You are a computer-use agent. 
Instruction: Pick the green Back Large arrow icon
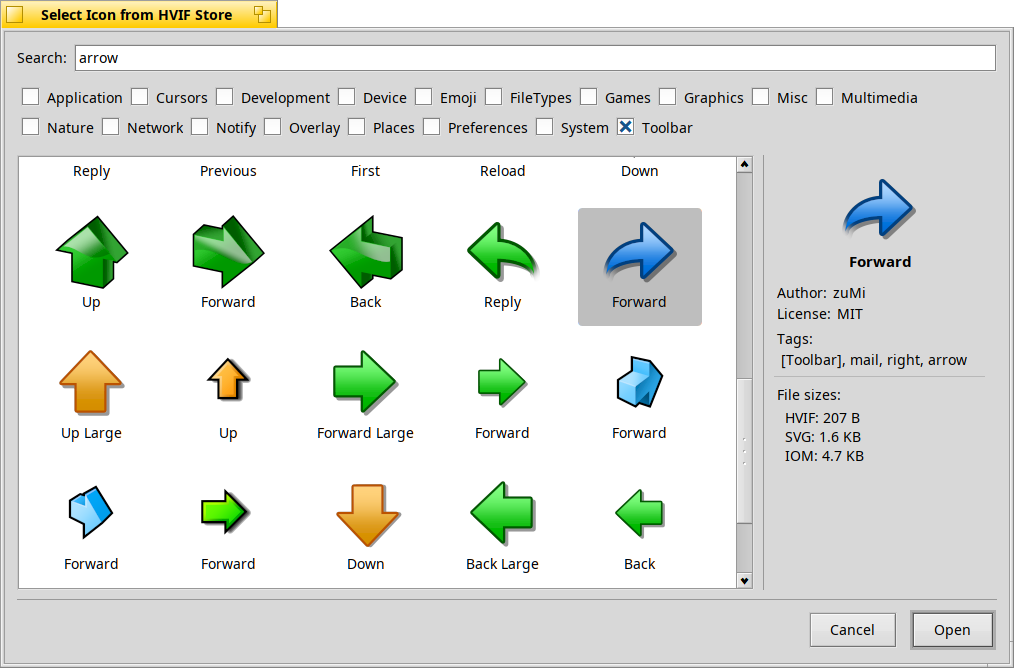(502, 515)
